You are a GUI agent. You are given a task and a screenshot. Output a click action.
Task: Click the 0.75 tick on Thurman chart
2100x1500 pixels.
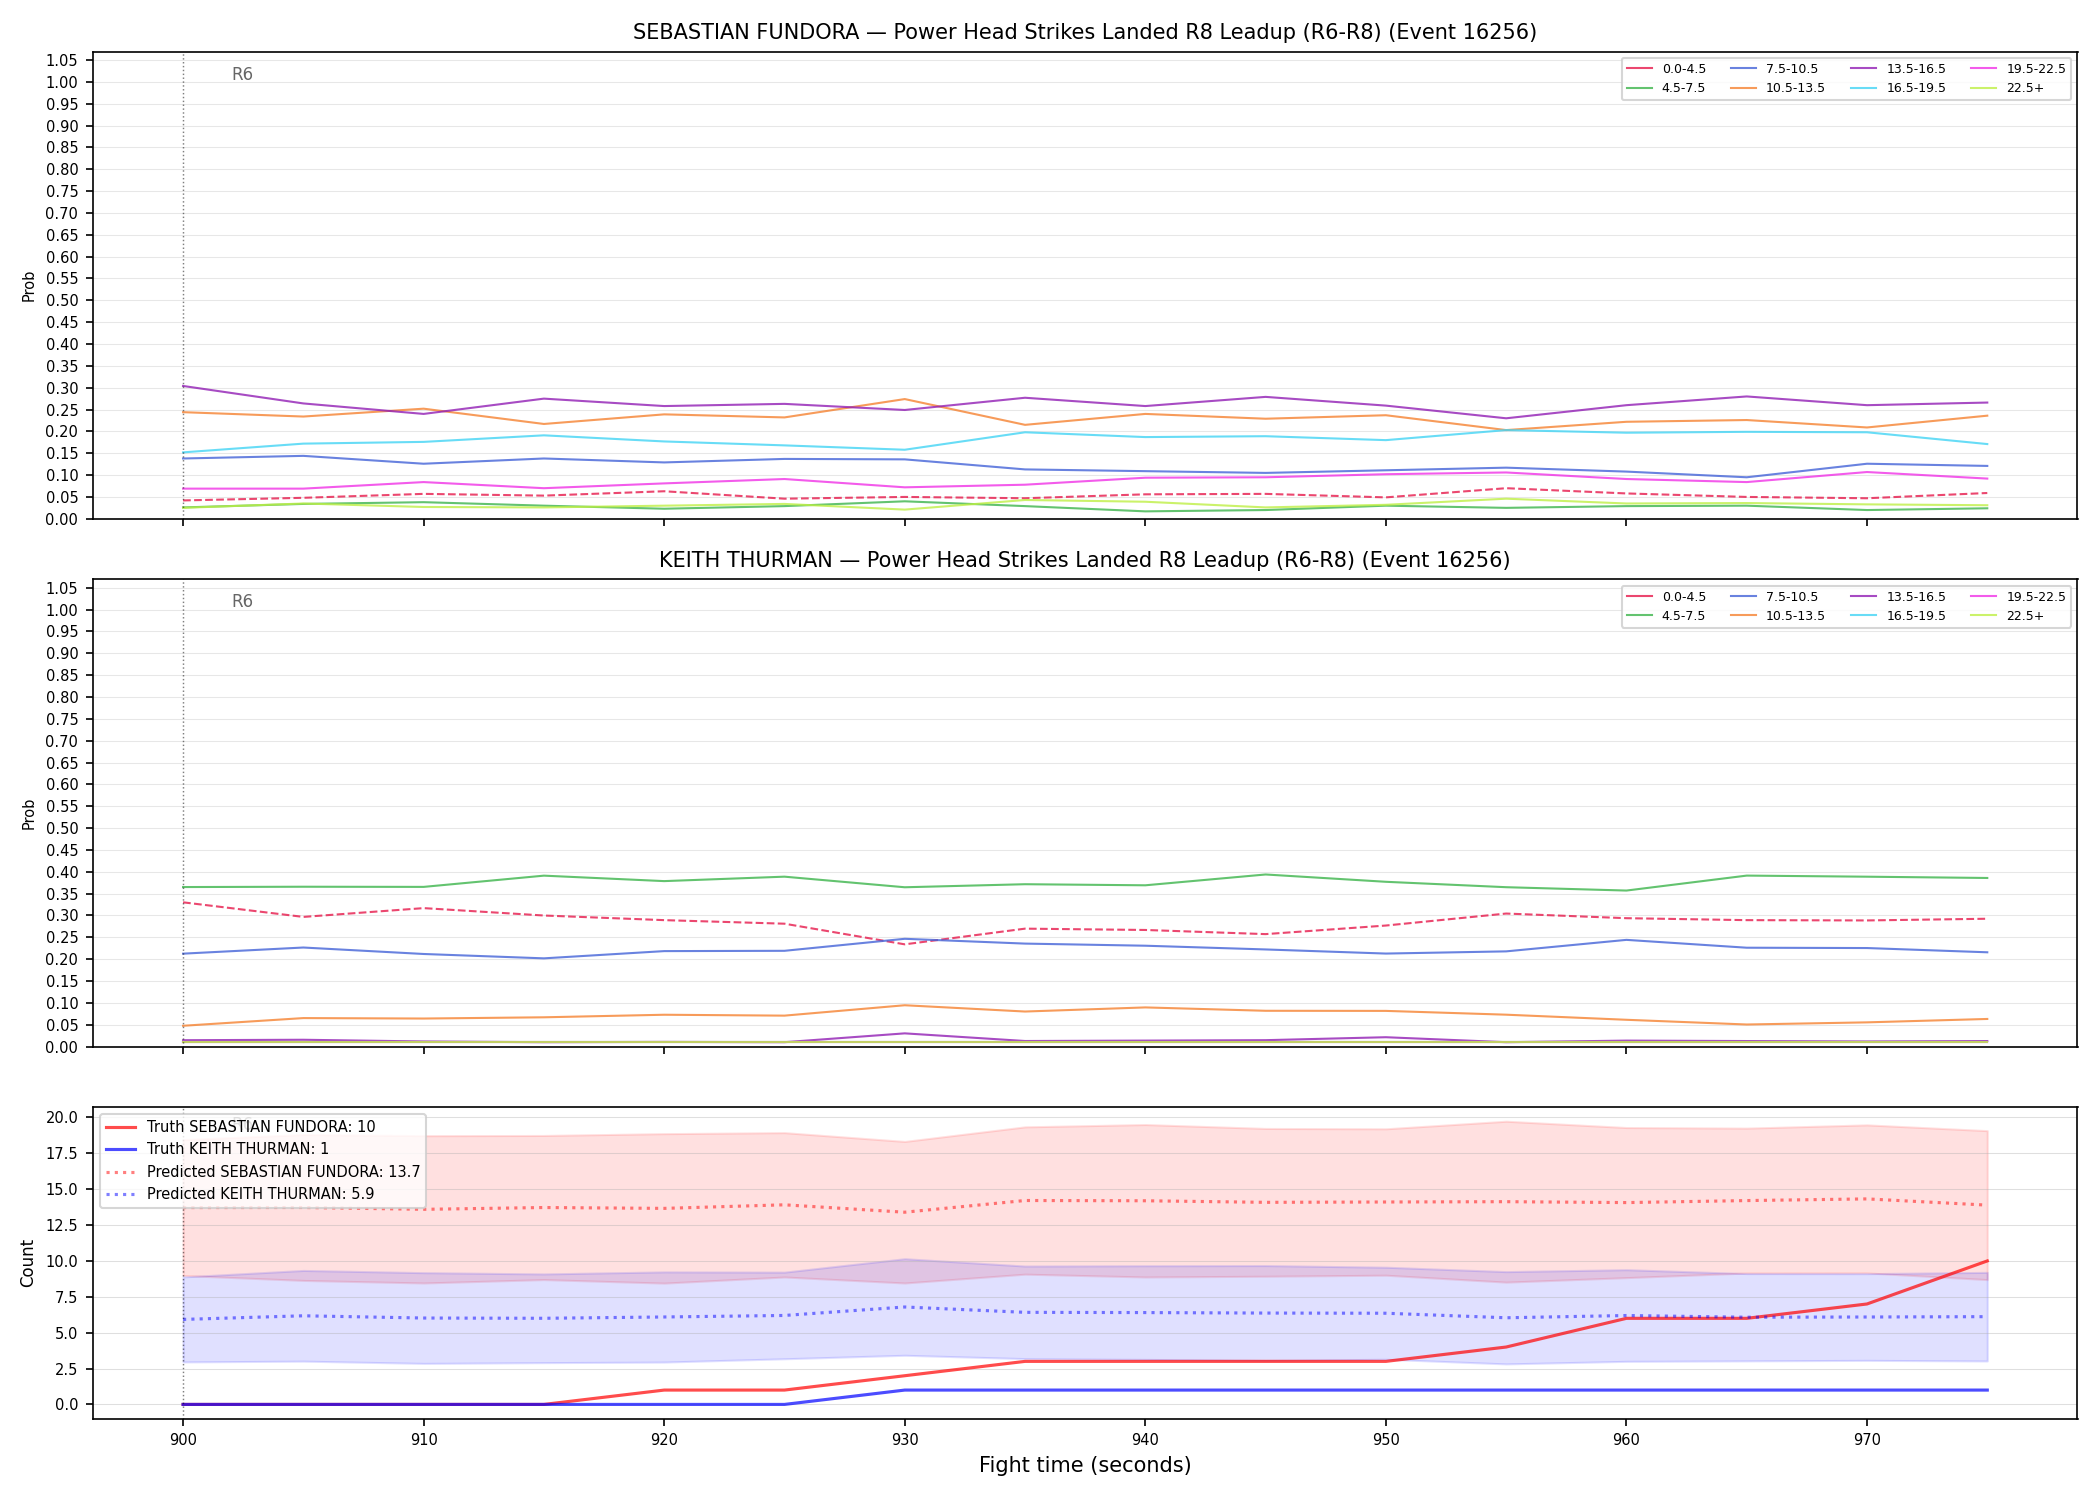62,719
